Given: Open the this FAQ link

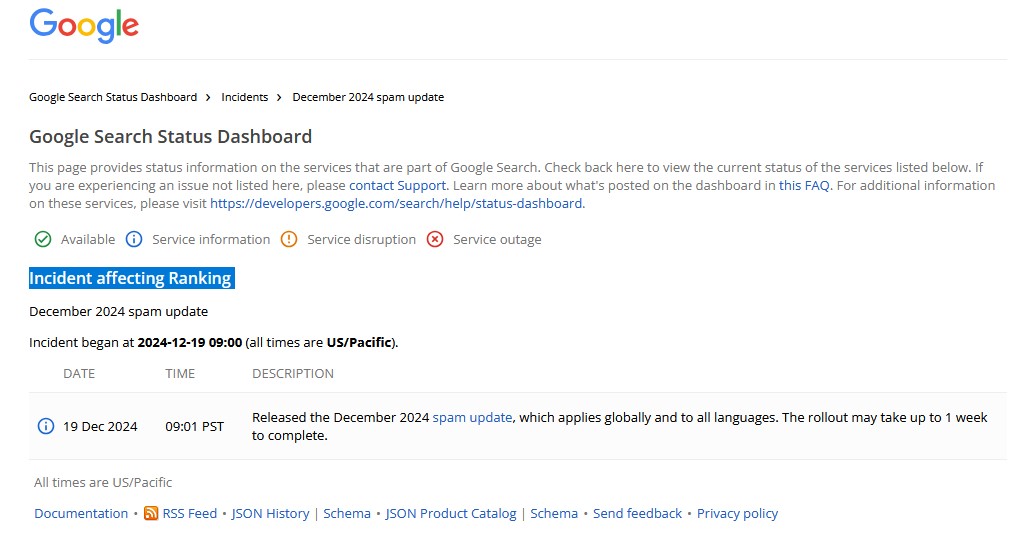Looking at the screenshot, I should [804, 185].
